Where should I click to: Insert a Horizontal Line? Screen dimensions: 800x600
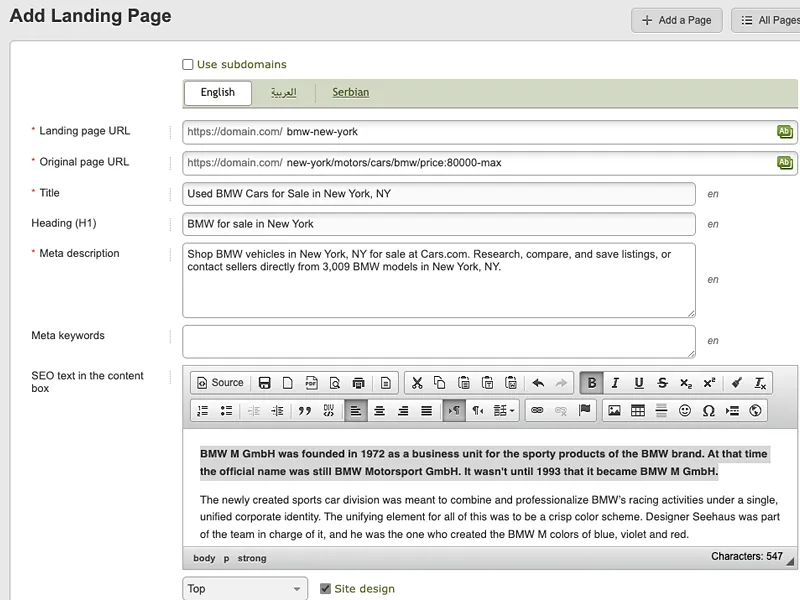[x=661, y=410]
